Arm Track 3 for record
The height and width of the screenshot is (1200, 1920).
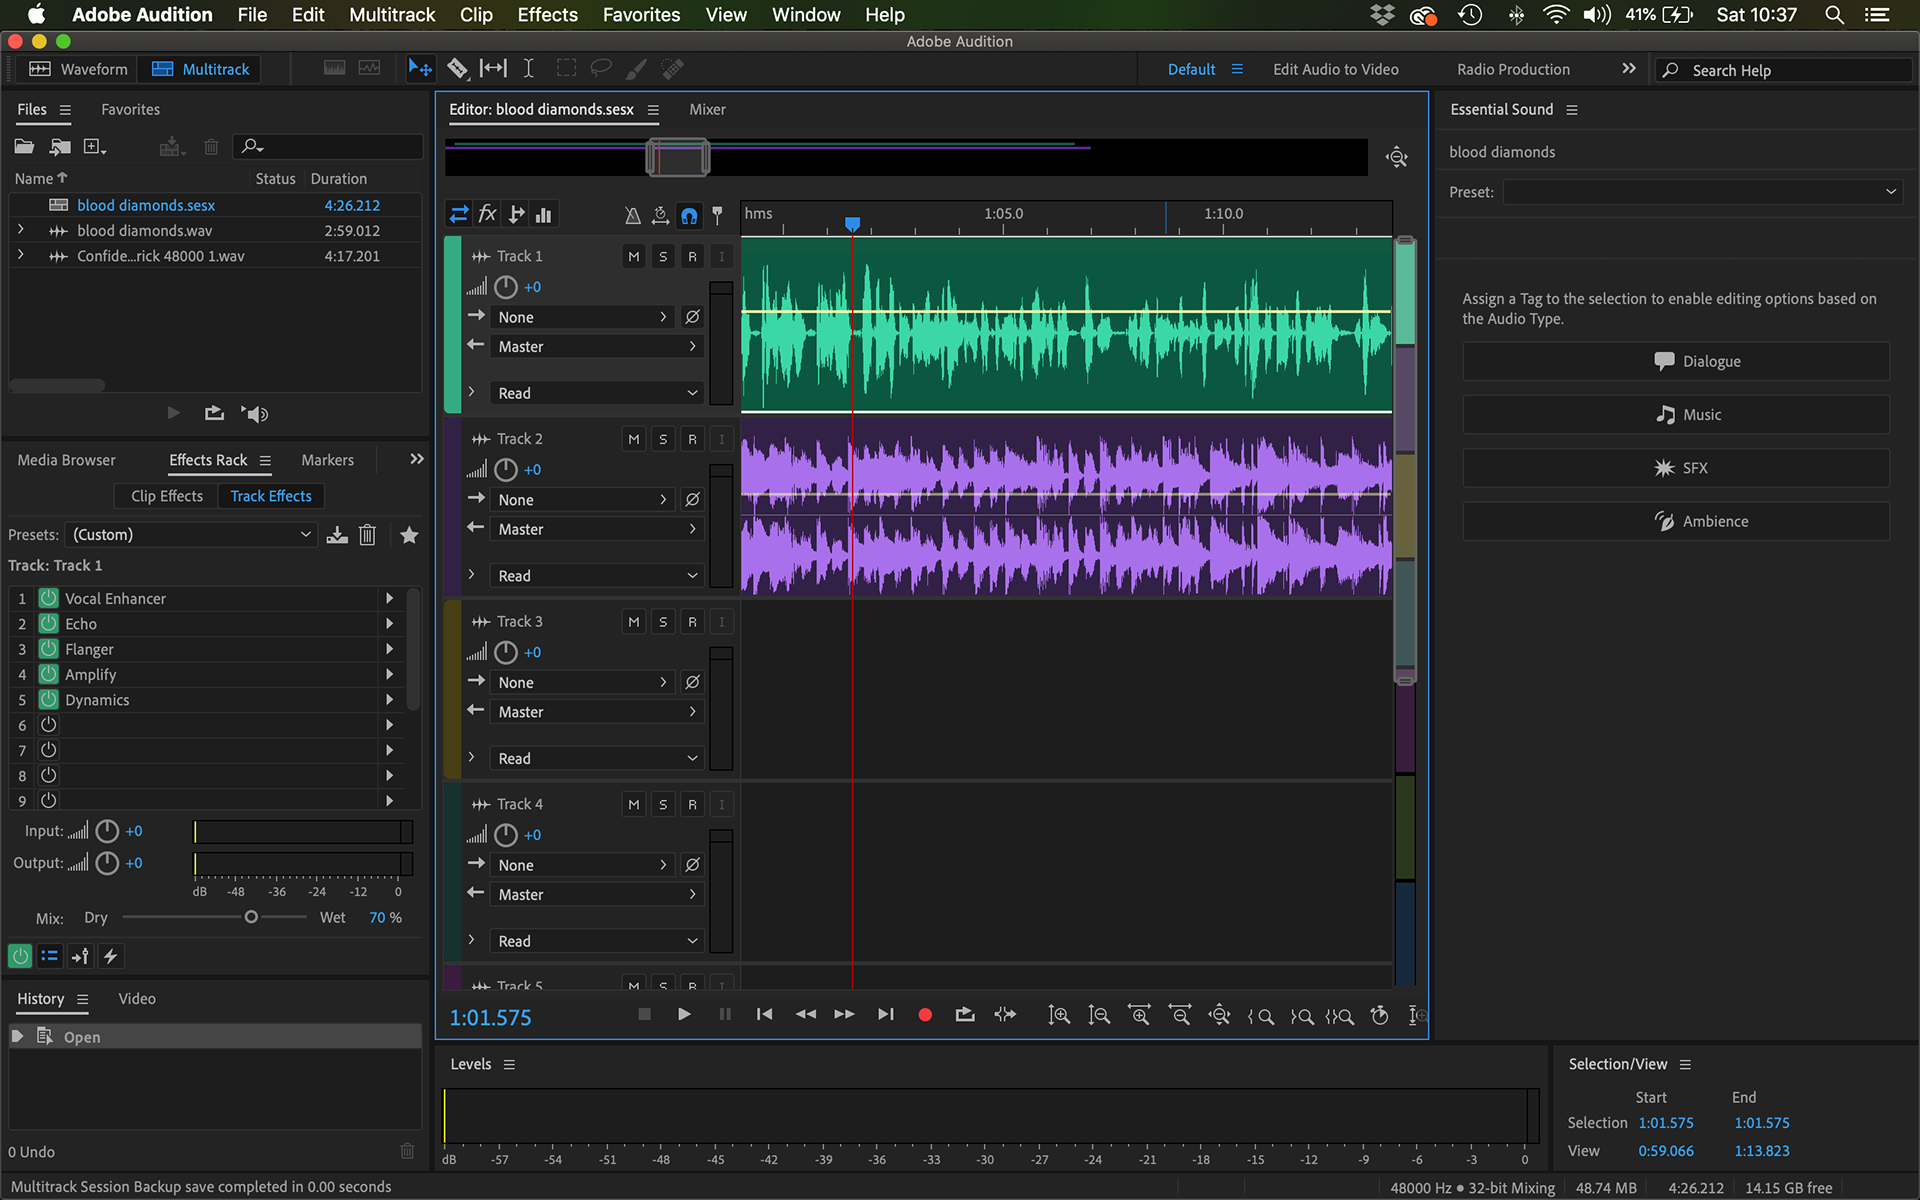(x=692, y=622)
